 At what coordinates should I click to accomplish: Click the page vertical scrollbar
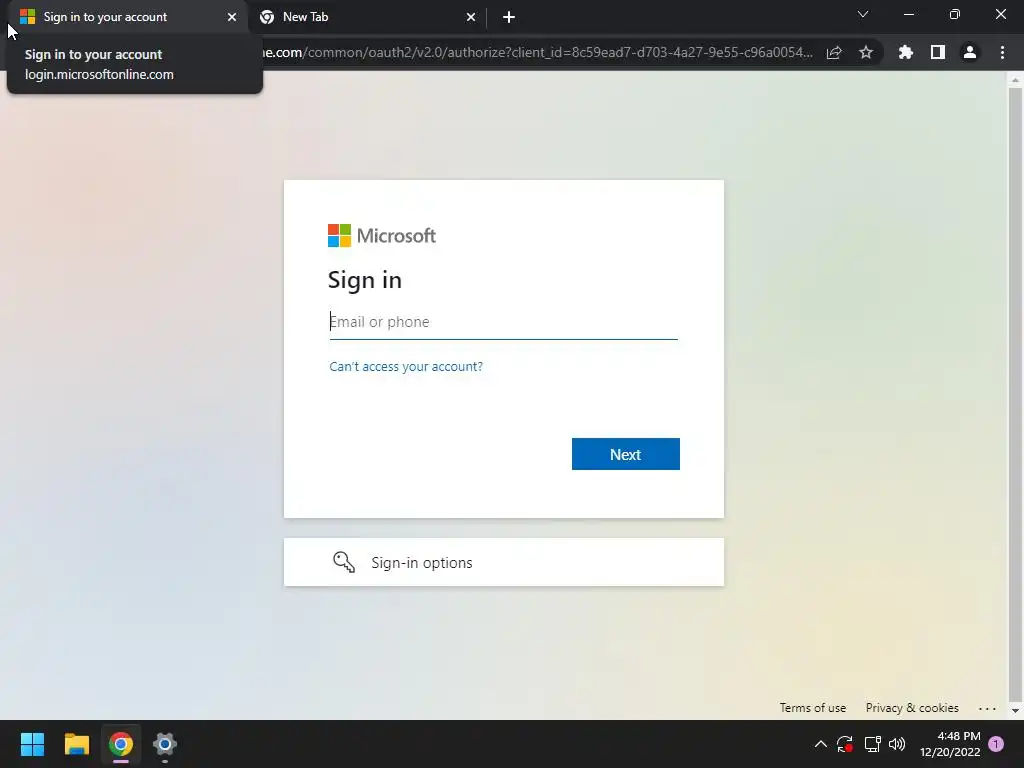pos(1015,394)
